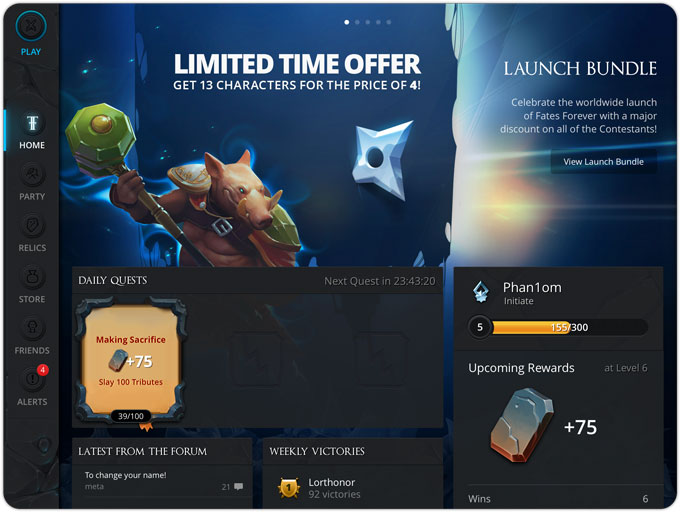Open the Making Sacrifice quest card
Viewport: 680px width, 512px height.
point(131,360)
